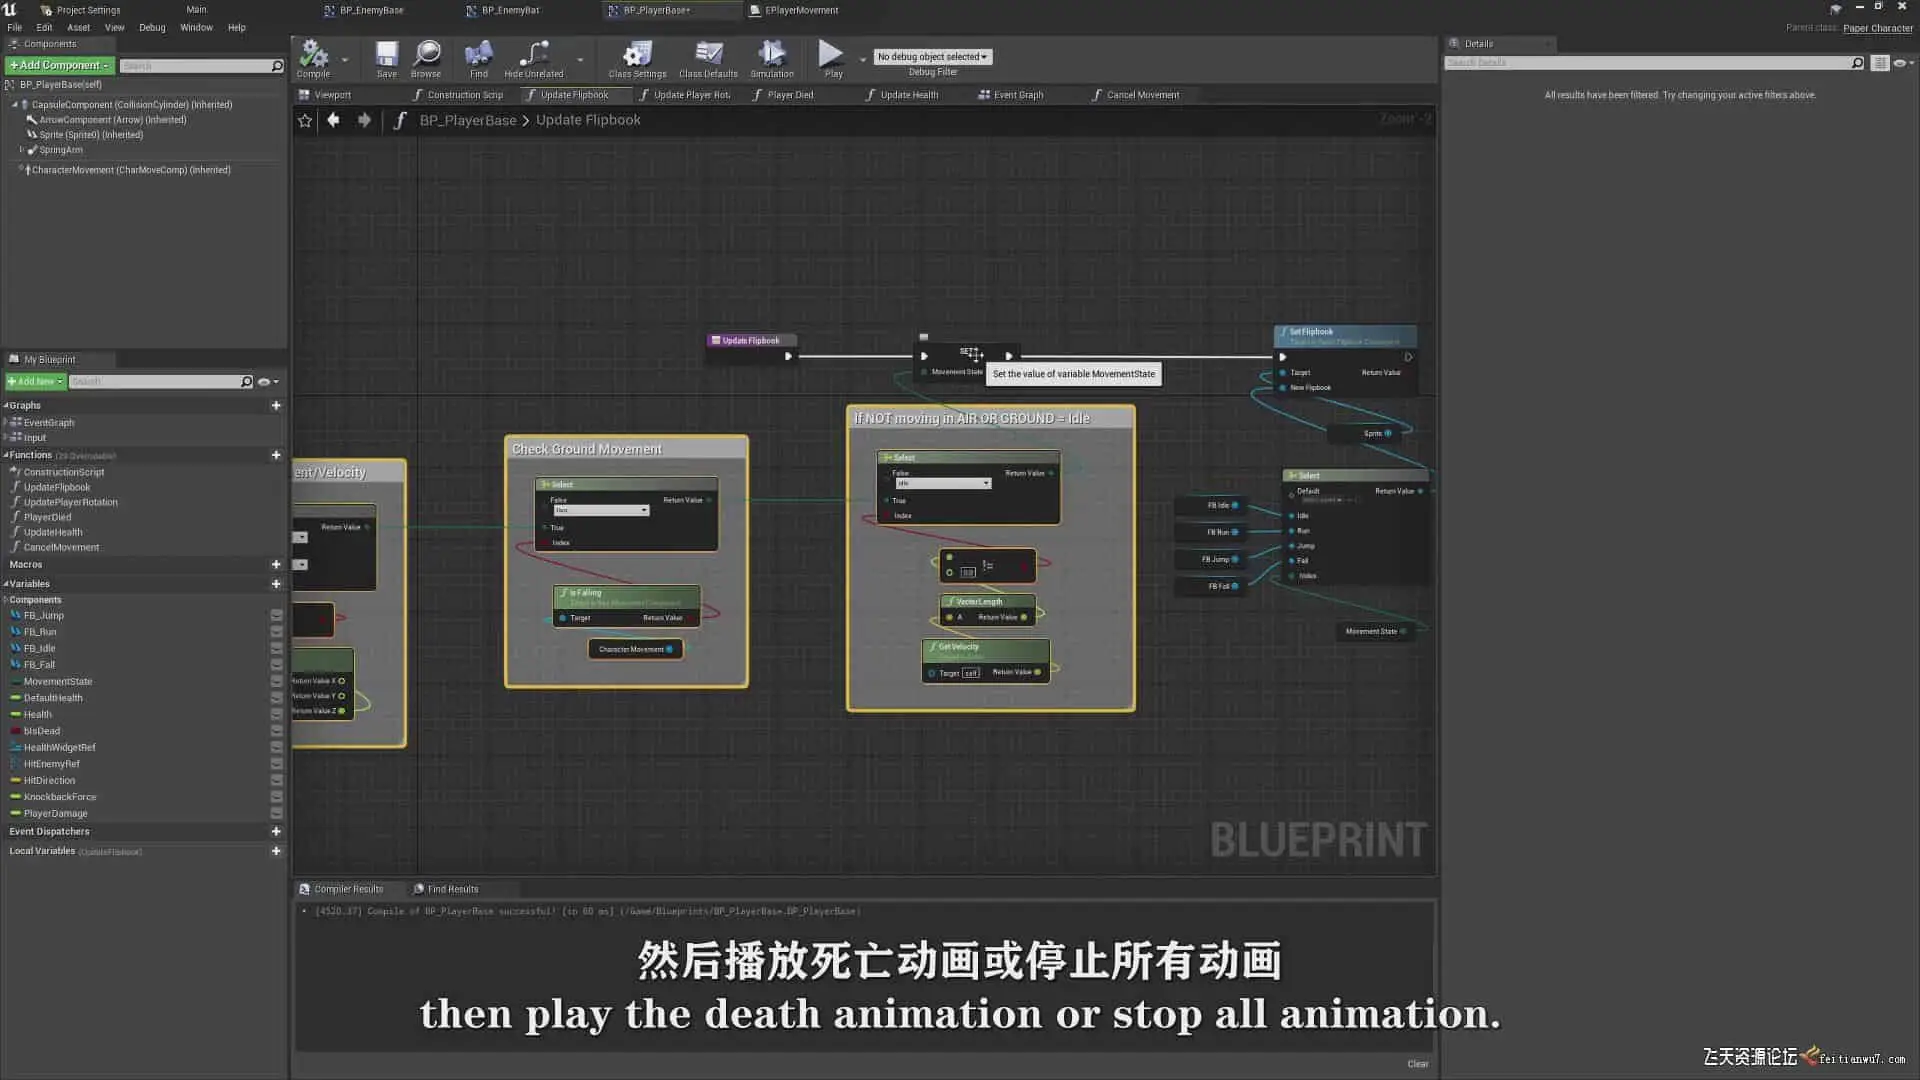Image resolution: width=1920 pixels, height=1080 pixels.
Task: Open the Add Component dropdown
Action: [x=59, y=65]
